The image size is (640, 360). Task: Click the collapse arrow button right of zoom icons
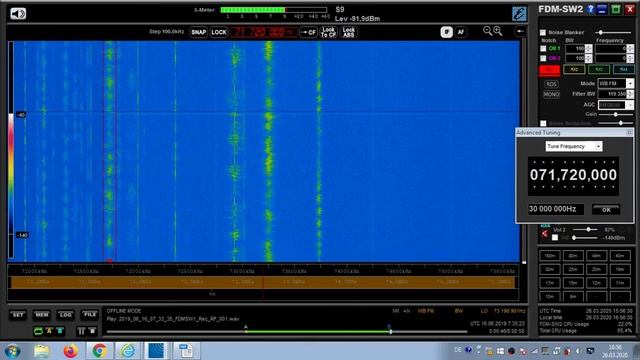520,31
